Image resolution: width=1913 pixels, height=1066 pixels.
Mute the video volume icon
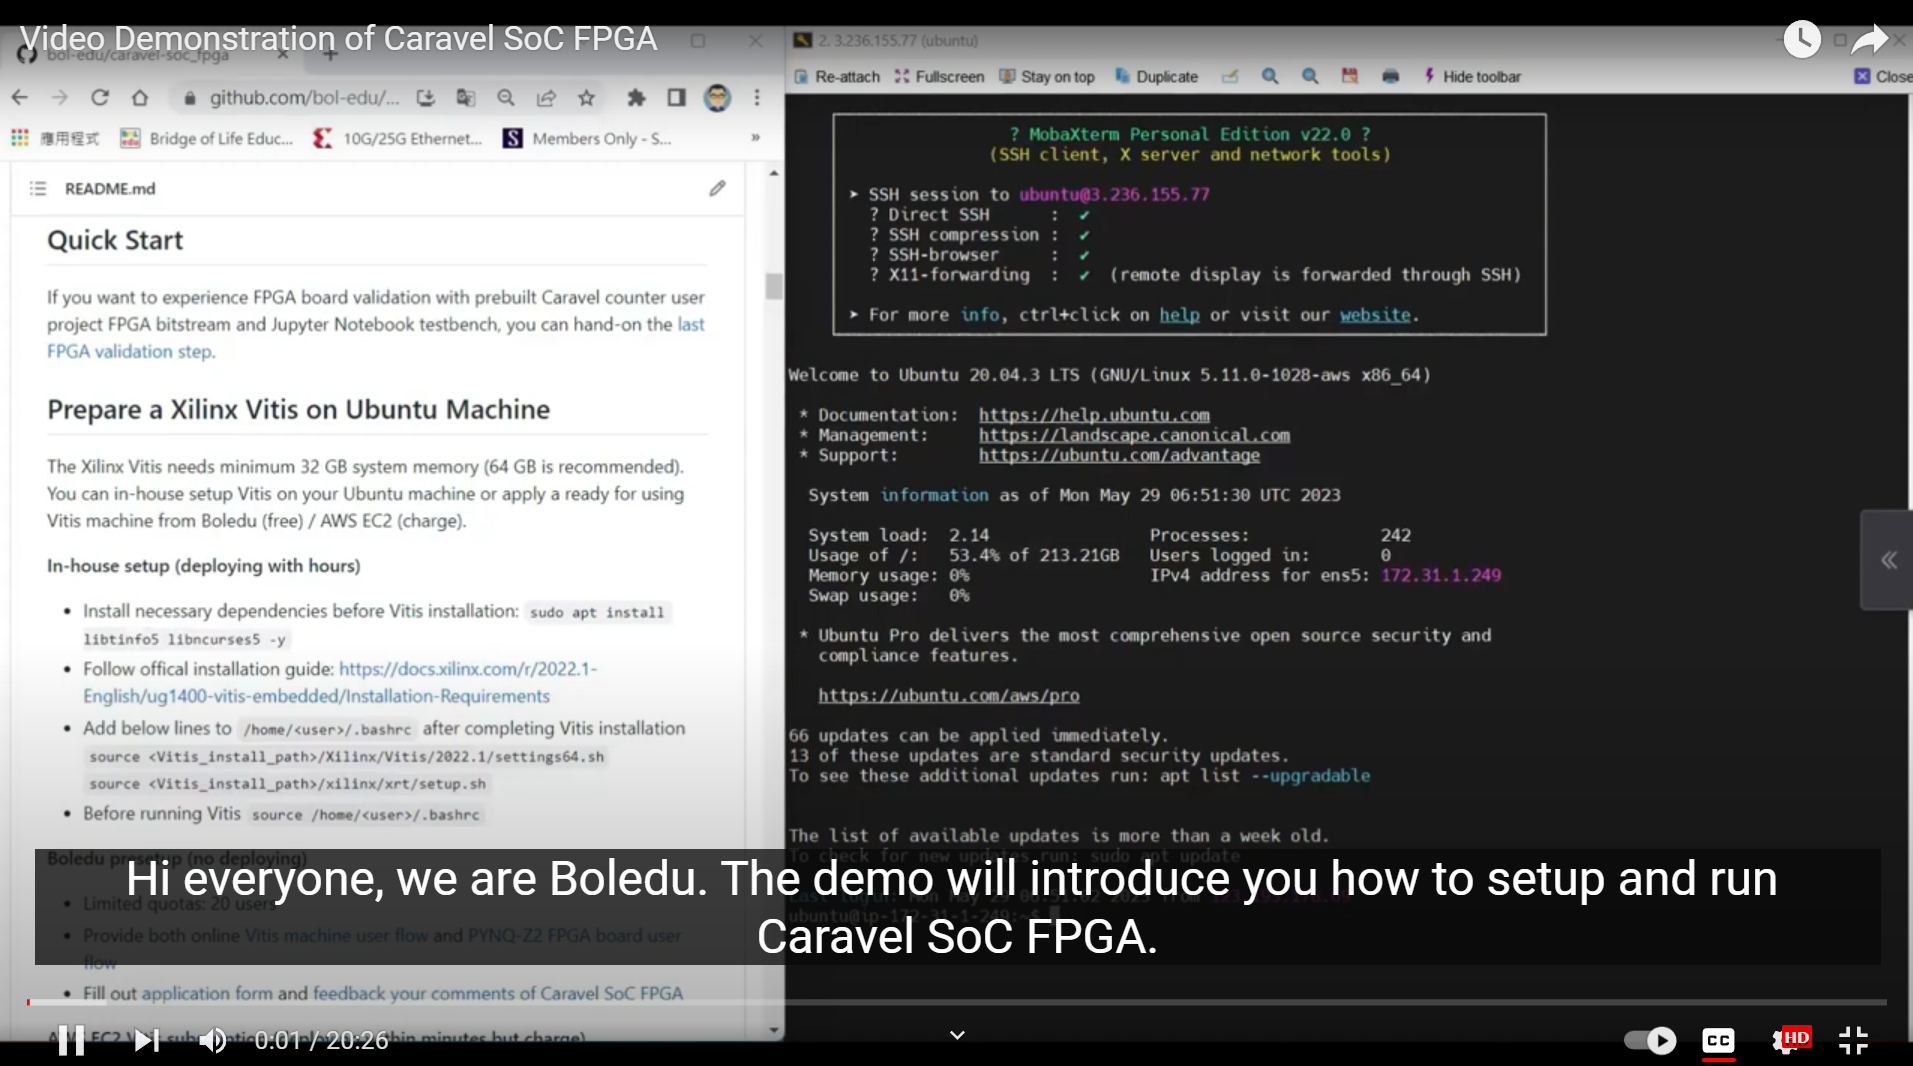[212, 1041]
